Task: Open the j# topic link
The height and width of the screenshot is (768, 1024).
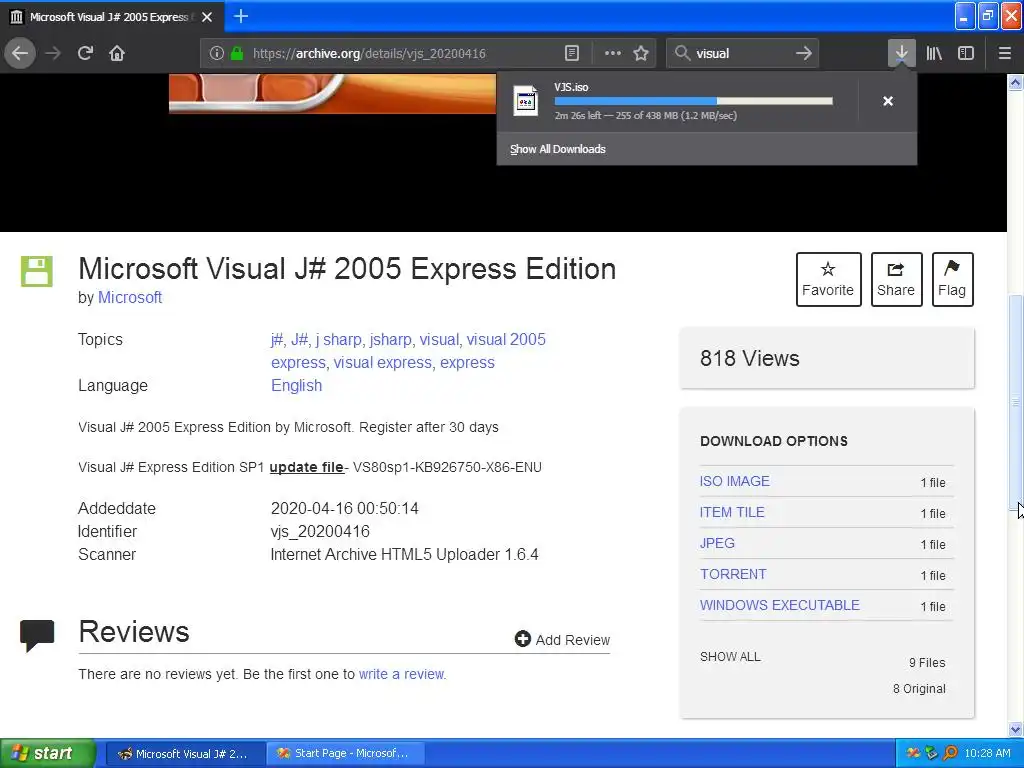Action: coord(277,340)
